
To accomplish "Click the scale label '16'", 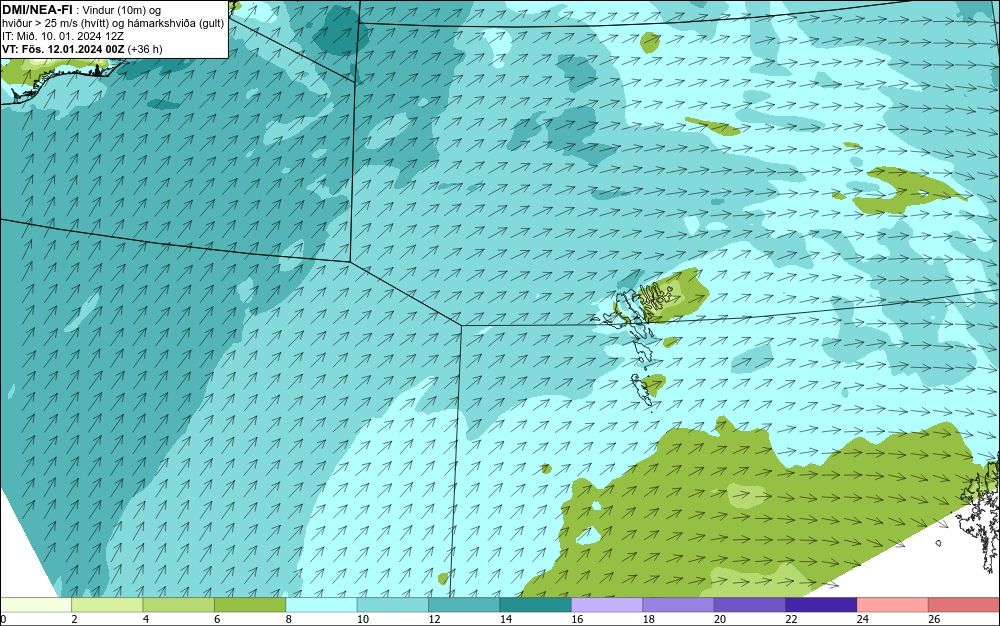I will [x=577, y=619].
